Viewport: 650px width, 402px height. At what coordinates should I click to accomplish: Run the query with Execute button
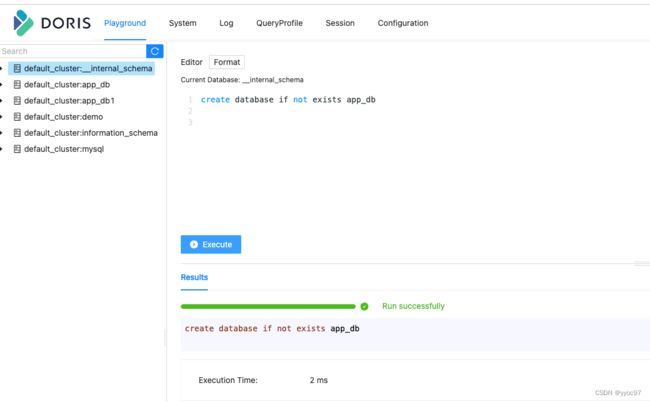point(211,245)
